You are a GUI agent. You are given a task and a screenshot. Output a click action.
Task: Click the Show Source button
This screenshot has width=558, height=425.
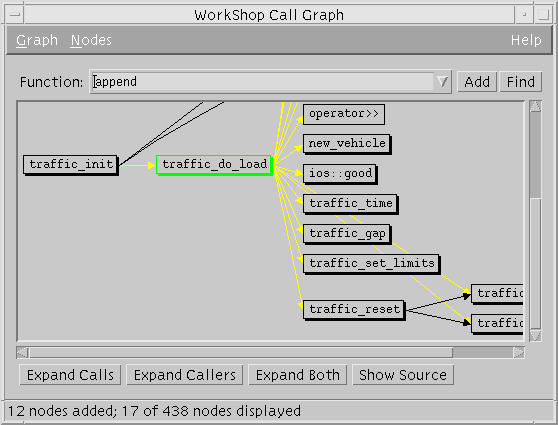coord(402,375)
